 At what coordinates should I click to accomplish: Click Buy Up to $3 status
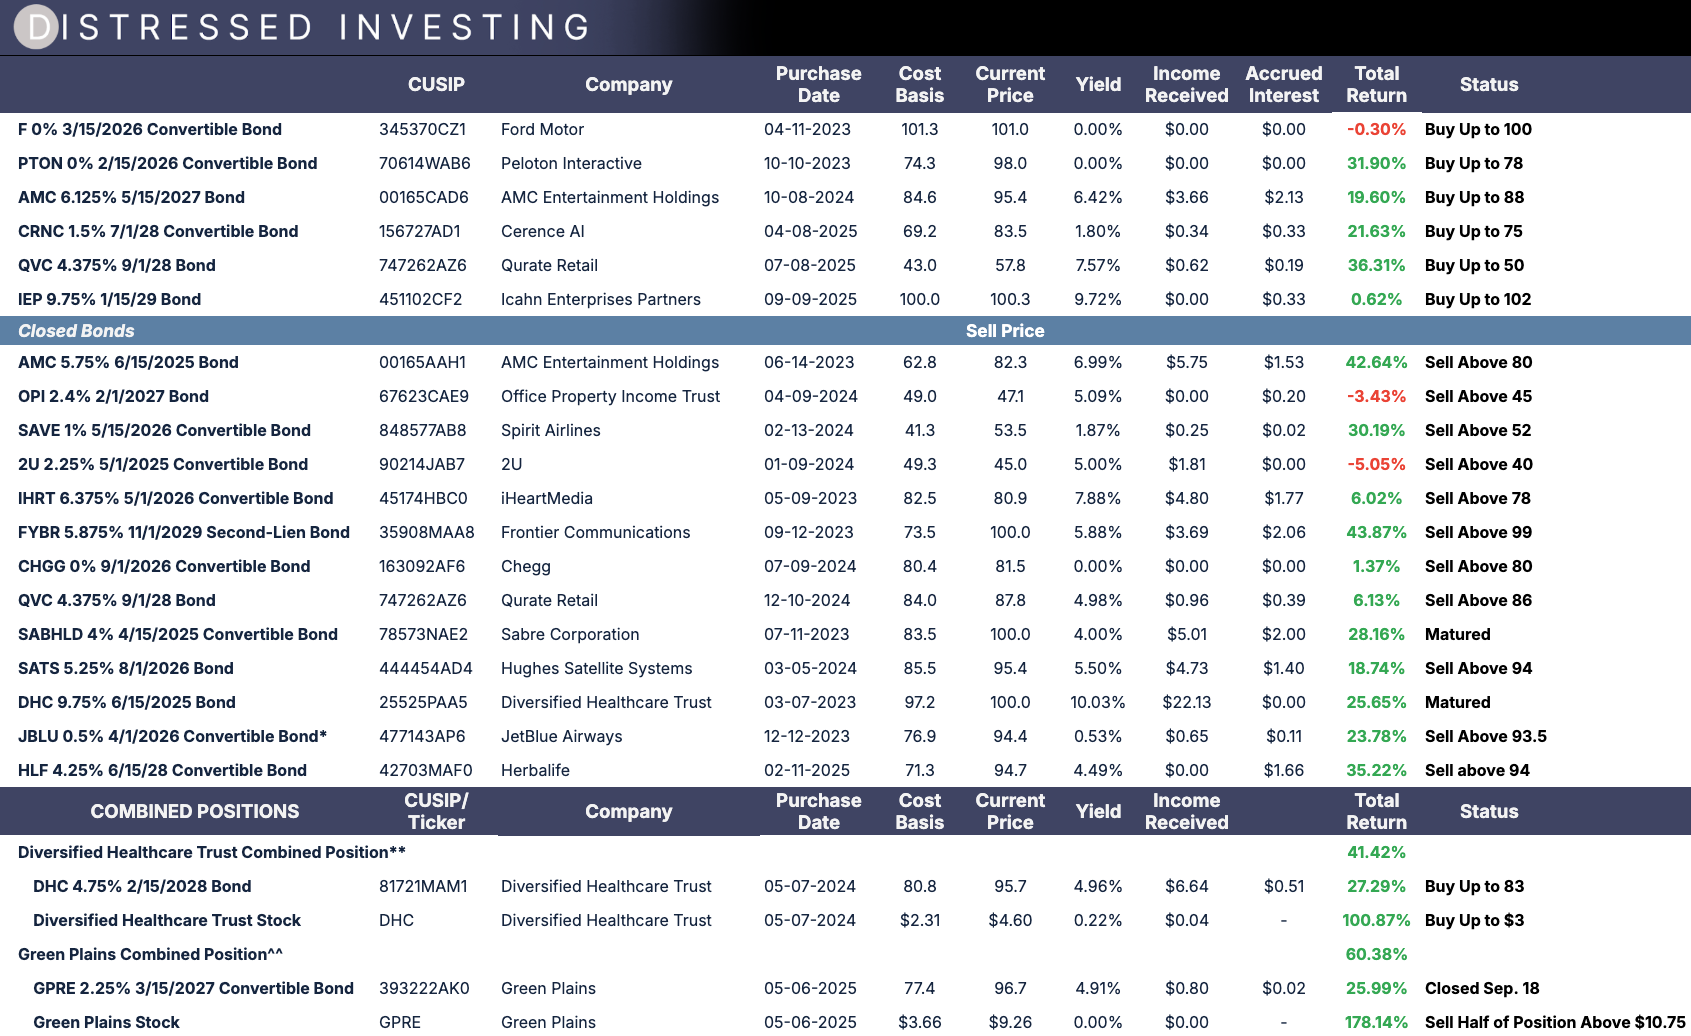click(x=1474, y=920)
